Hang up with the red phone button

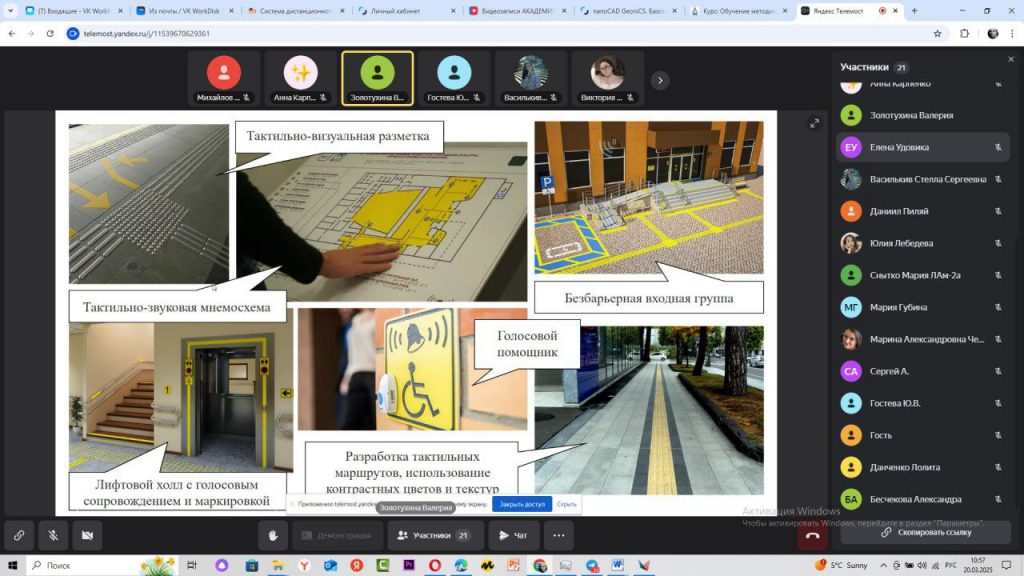point(812,535)
